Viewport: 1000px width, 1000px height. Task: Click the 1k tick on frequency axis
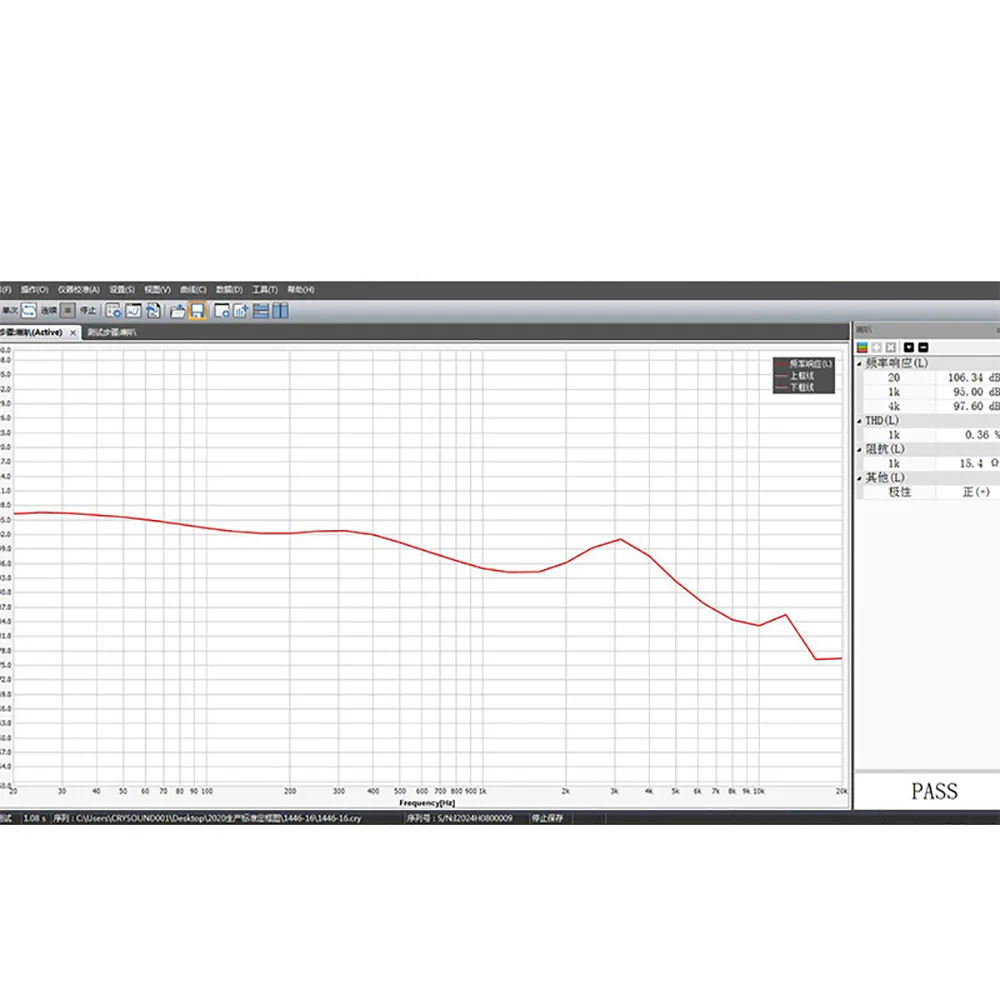[483, 791]
